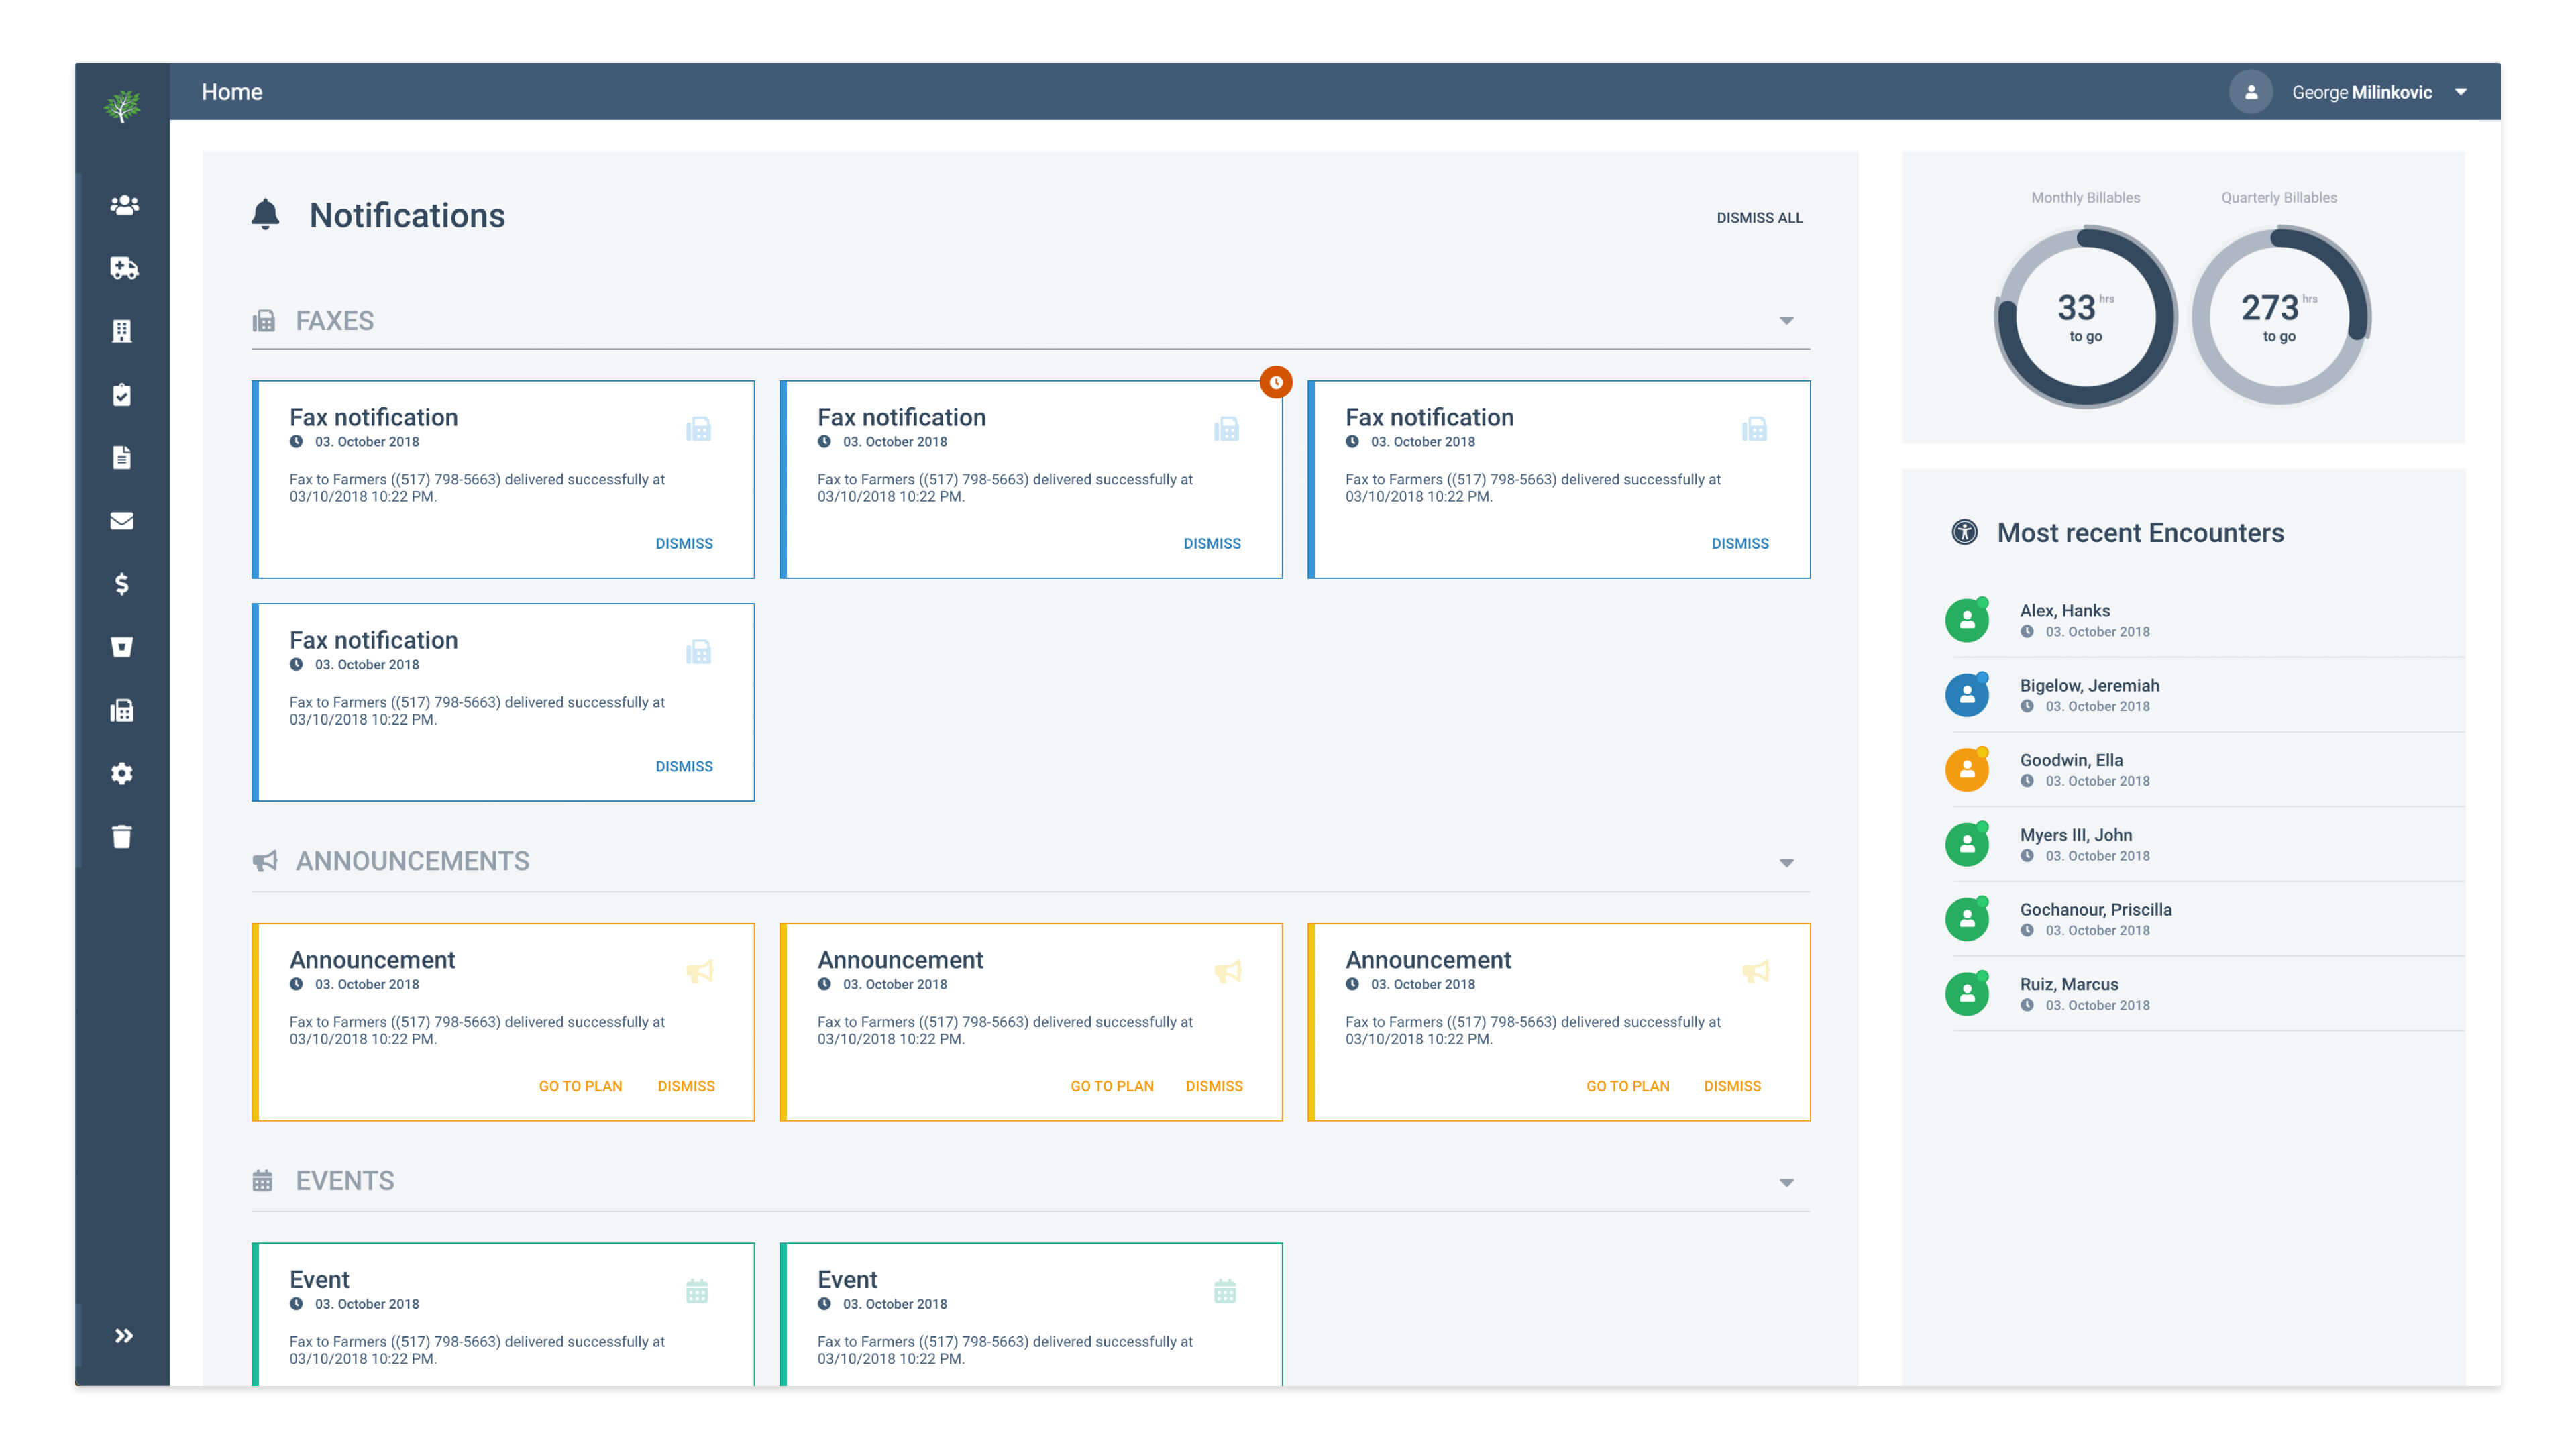Dismiss the third fax notification in top row

[x=1740, y=544]
